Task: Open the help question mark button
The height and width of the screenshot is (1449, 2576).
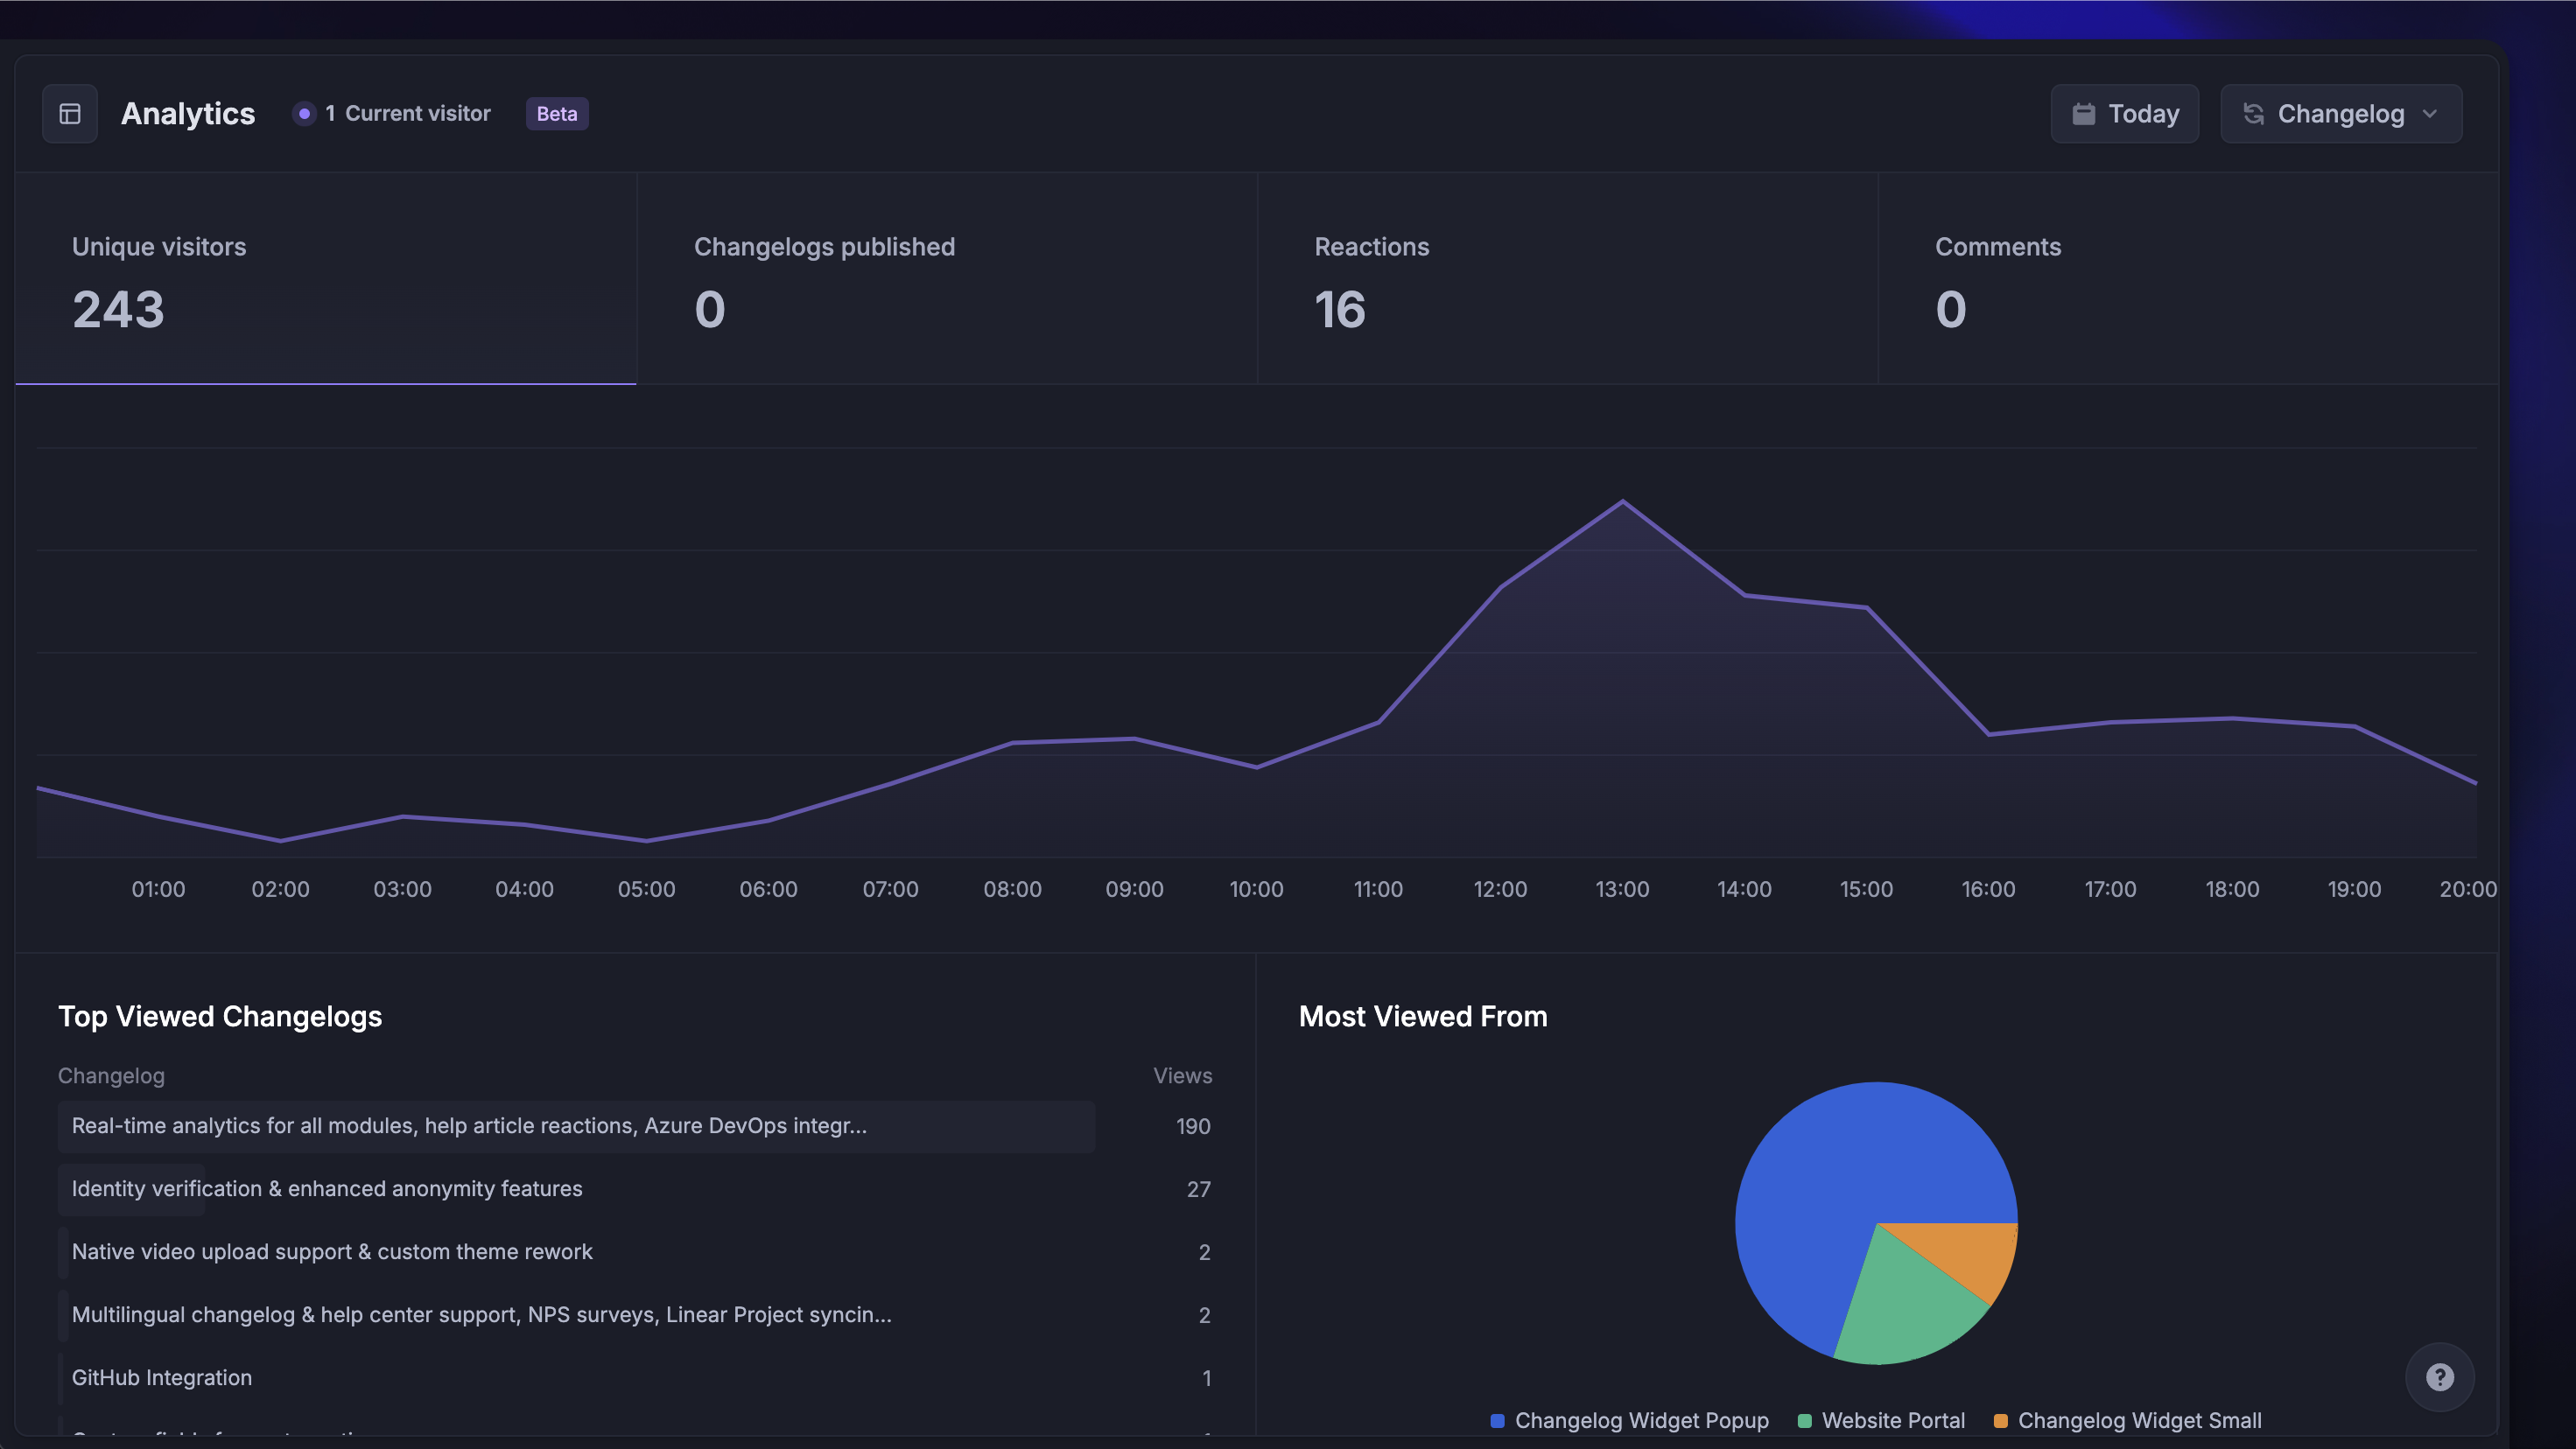Action: pyautogui.click(x=2441, y=1377)
